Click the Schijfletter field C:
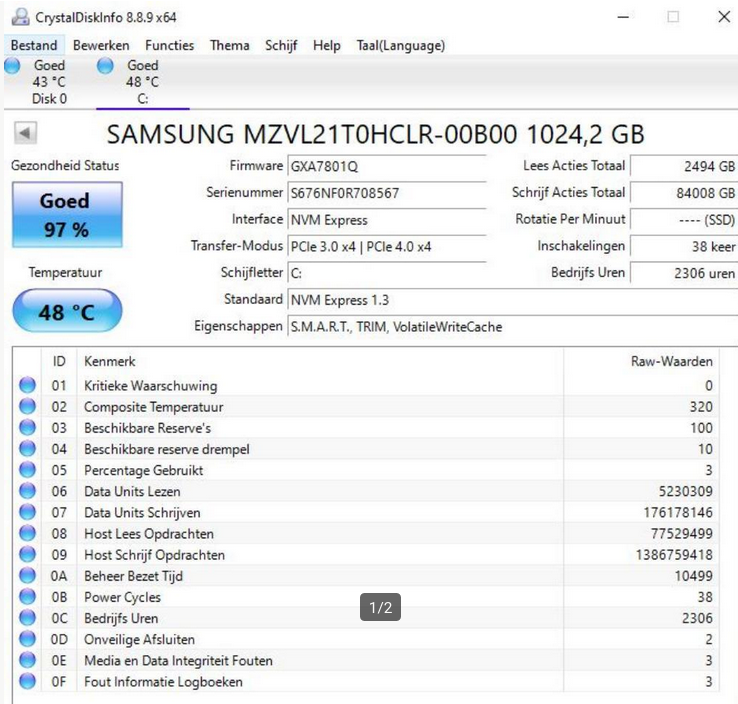This screenshot has width=738, height=704. pos(387,273)
